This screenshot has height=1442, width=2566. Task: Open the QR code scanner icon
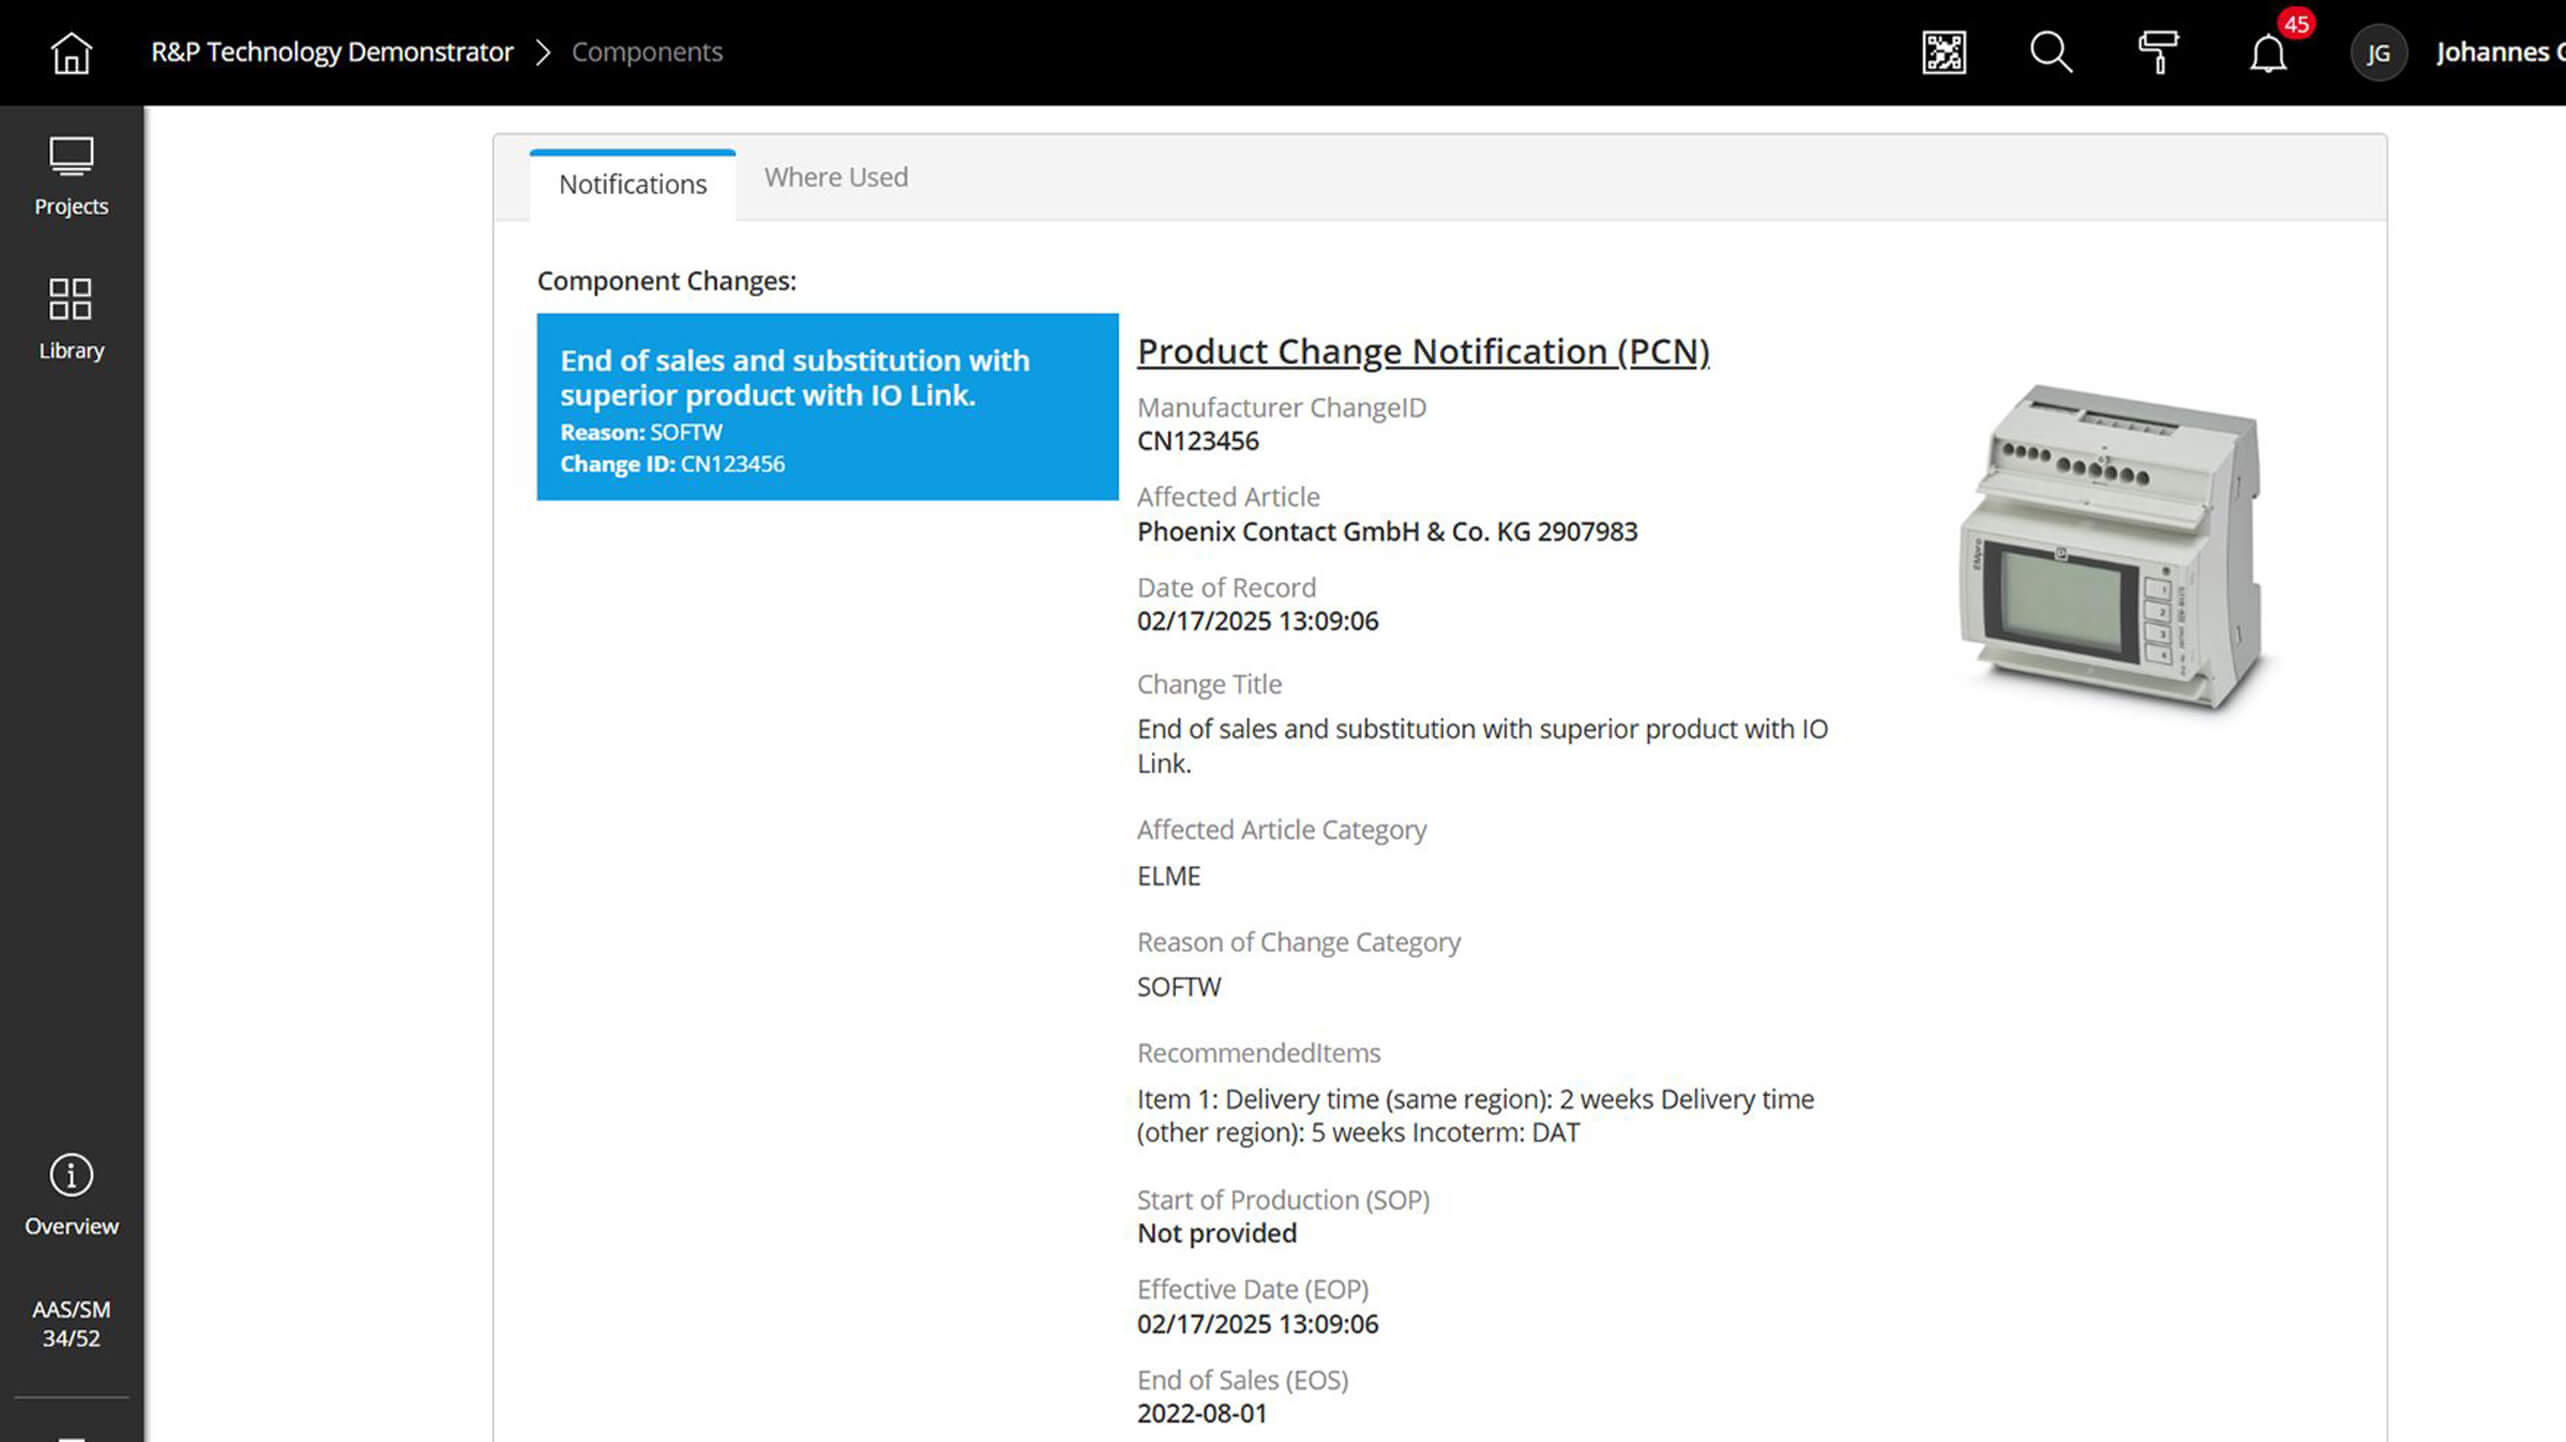(x=1943, y=52)
